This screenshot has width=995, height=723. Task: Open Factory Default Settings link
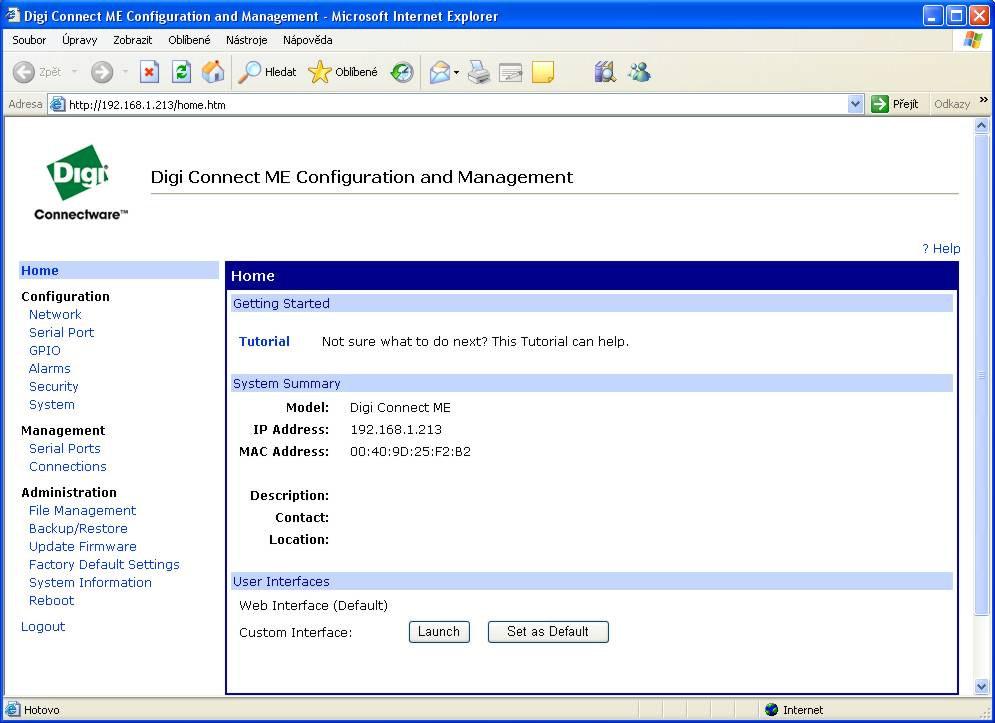click(x=104, y=564)
